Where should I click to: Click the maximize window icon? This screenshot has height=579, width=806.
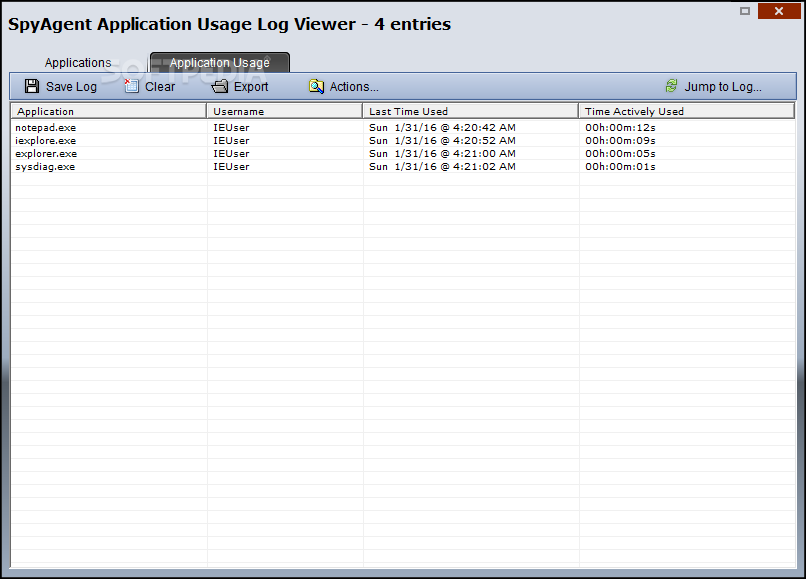point(745,11)
